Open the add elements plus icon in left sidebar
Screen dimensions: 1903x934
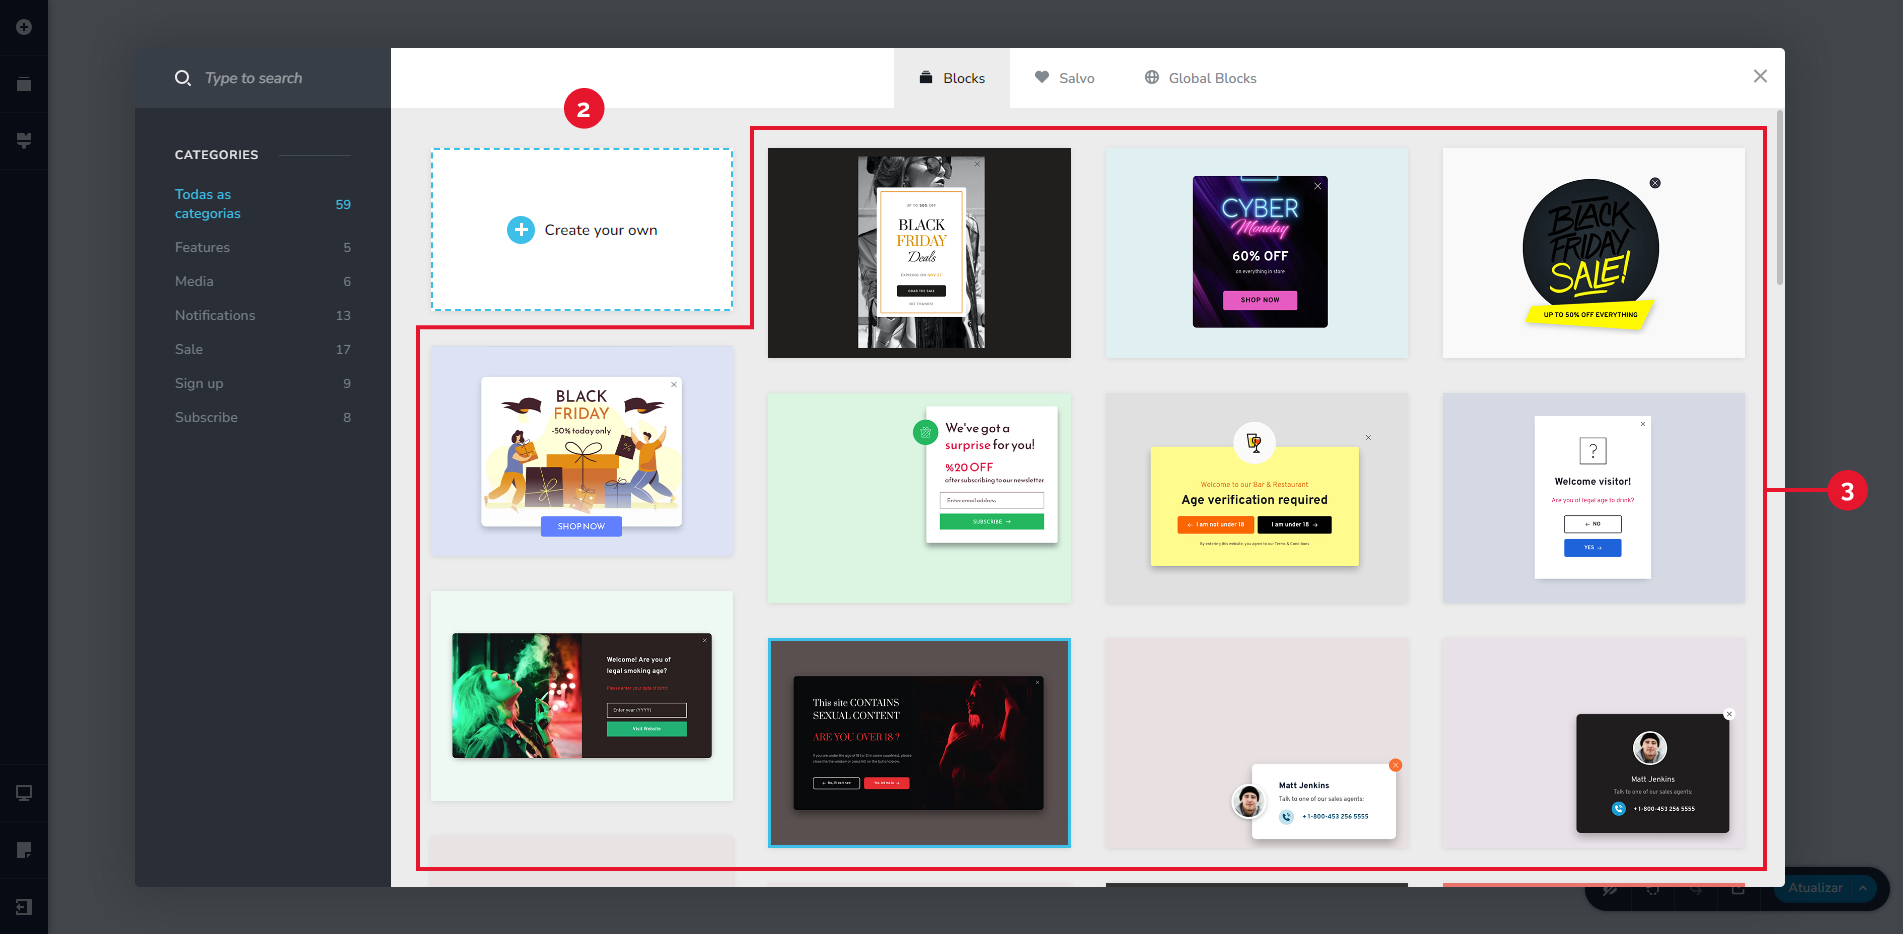click(x=24, y=27)
